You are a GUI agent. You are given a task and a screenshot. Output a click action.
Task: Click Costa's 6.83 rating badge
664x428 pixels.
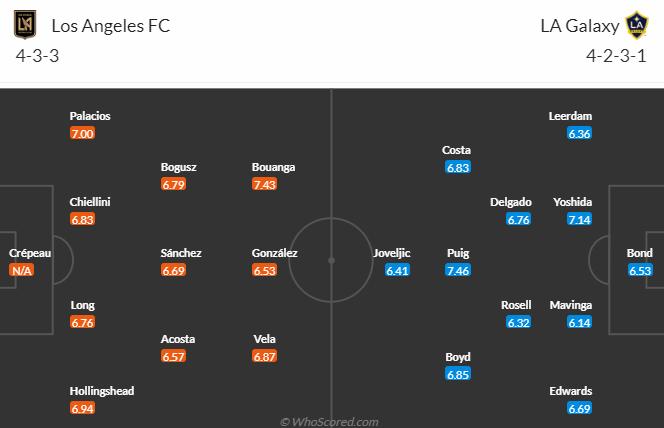coord(458,168)
